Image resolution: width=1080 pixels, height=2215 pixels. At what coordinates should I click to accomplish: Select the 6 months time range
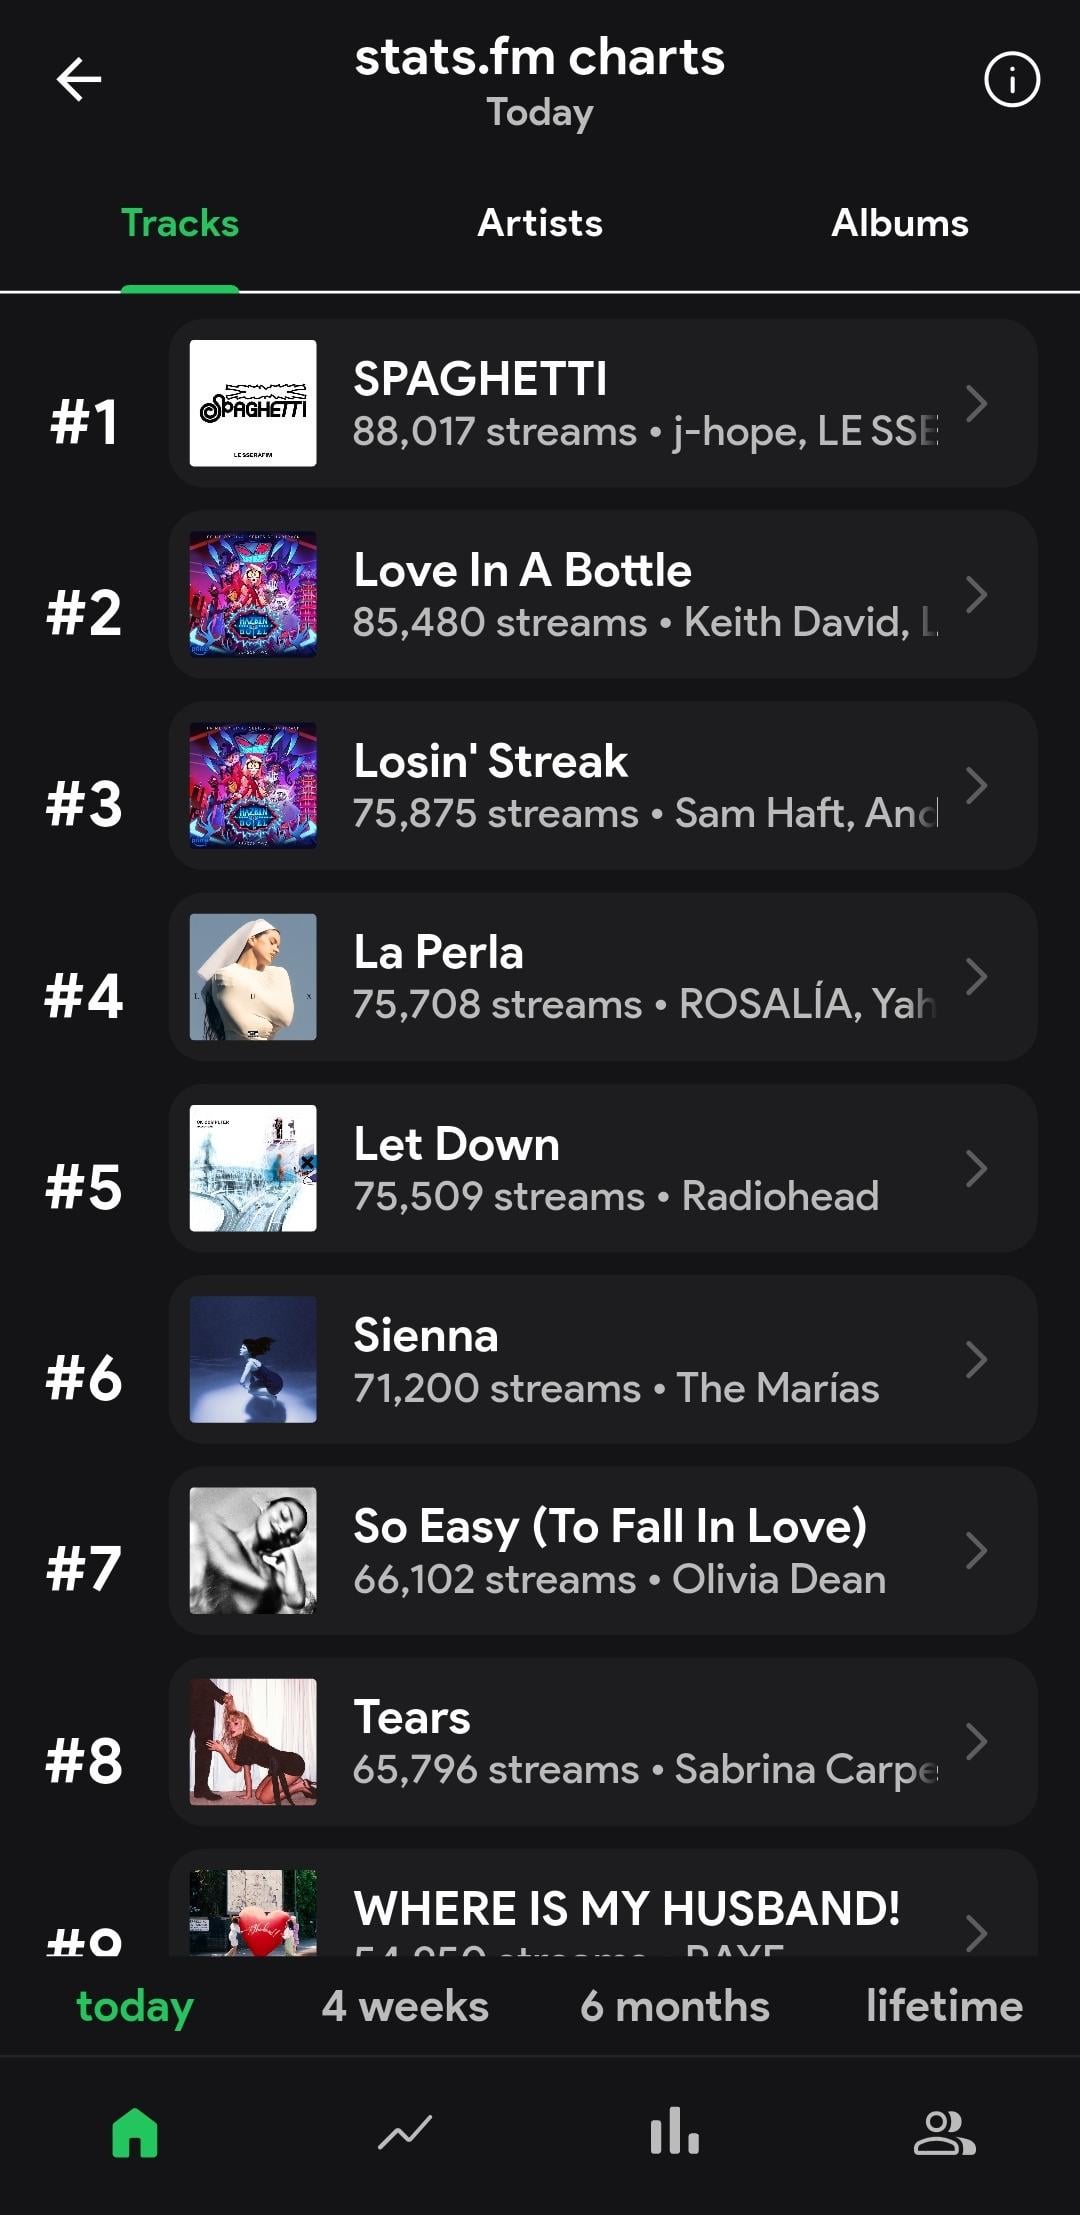675,2006
